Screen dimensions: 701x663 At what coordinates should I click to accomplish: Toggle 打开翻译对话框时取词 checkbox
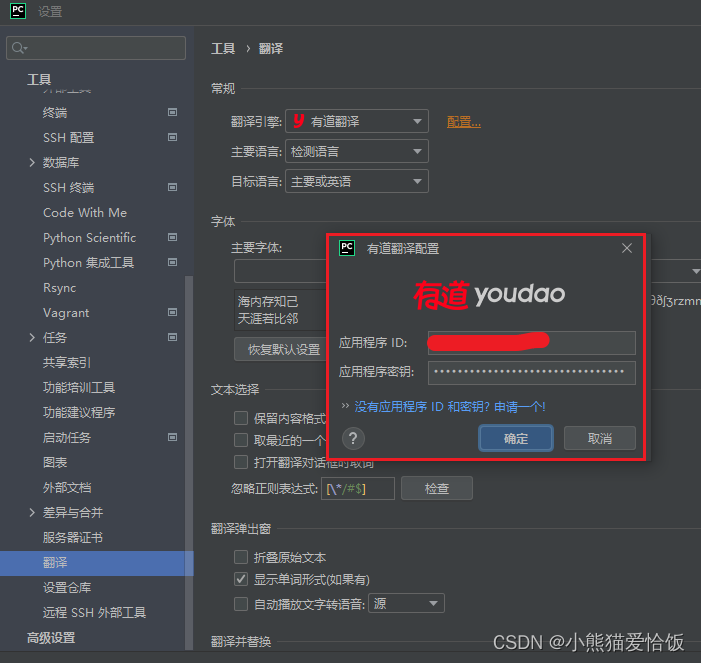coord(241,462)
